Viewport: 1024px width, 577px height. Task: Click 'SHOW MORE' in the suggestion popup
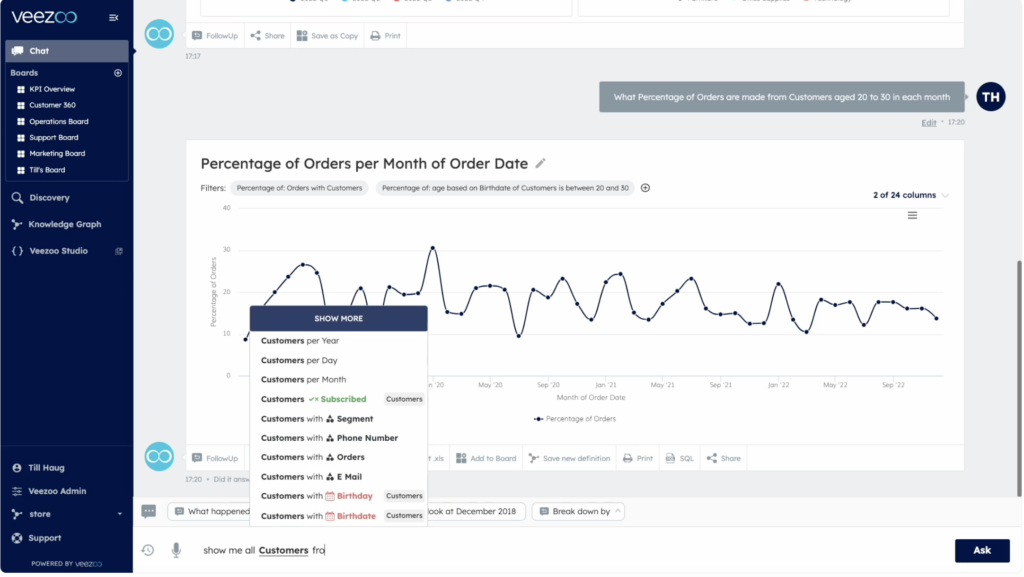point(338,318)
